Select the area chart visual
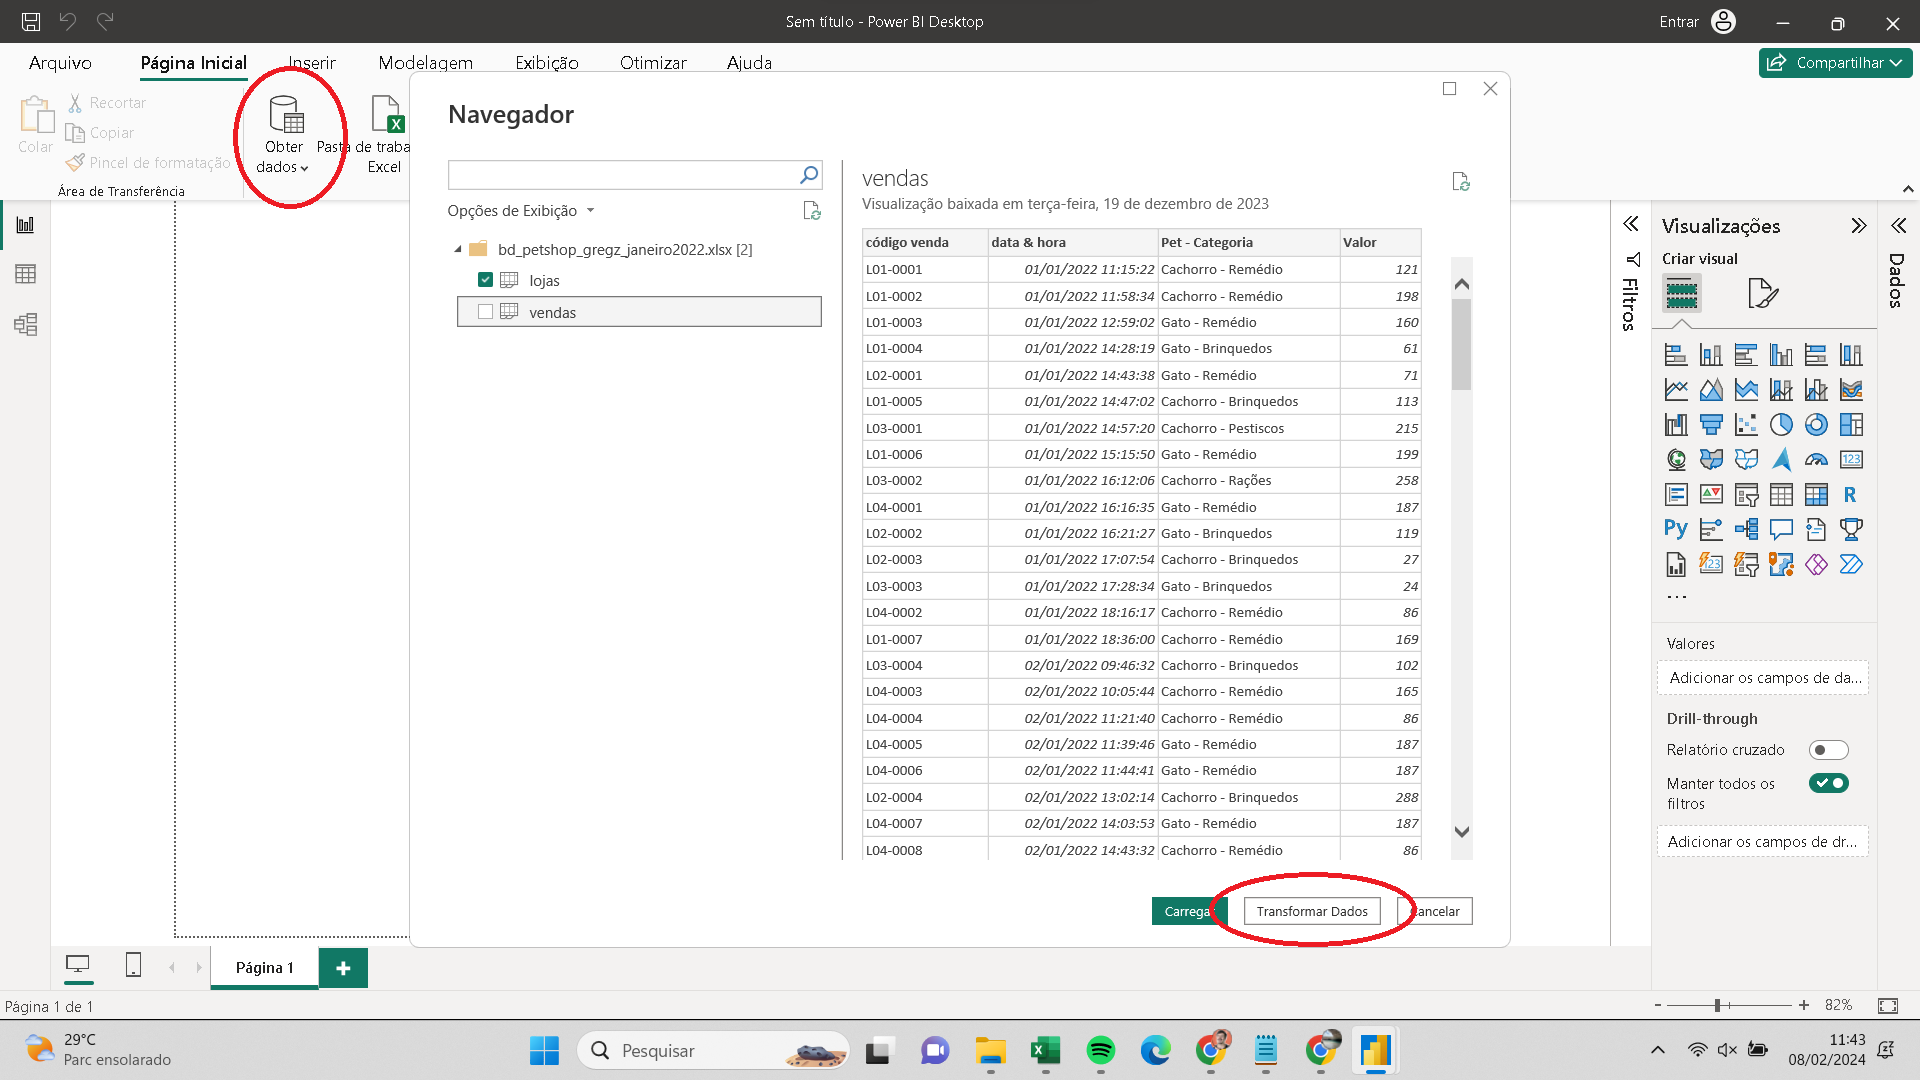Image resolution: width=1920 pixels, height=1080 pixels. 1711,390
